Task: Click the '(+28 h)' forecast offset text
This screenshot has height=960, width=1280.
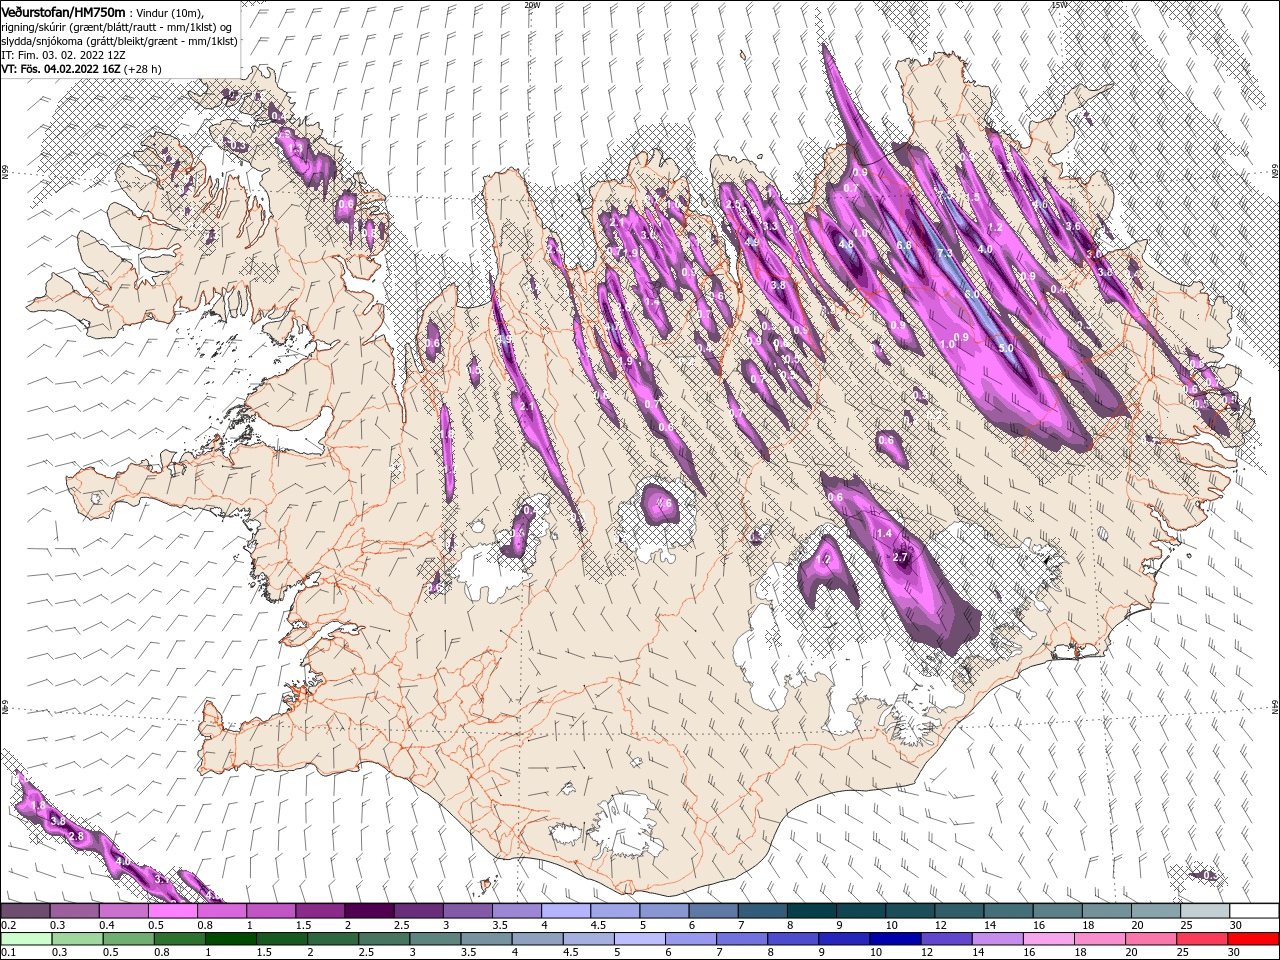Action: click(142, 69)
